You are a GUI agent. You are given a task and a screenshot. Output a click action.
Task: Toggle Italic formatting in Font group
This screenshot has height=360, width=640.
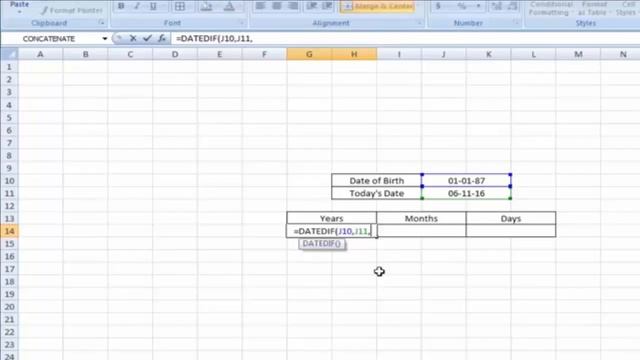click(137, 6)
